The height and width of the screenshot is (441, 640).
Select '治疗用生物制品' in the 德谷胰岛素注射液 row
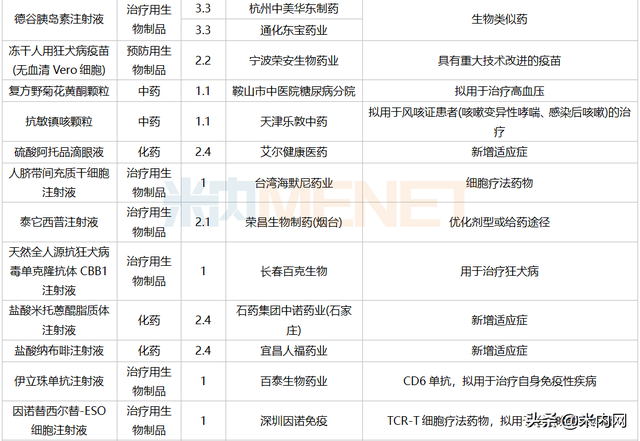[x=149, y=19]
